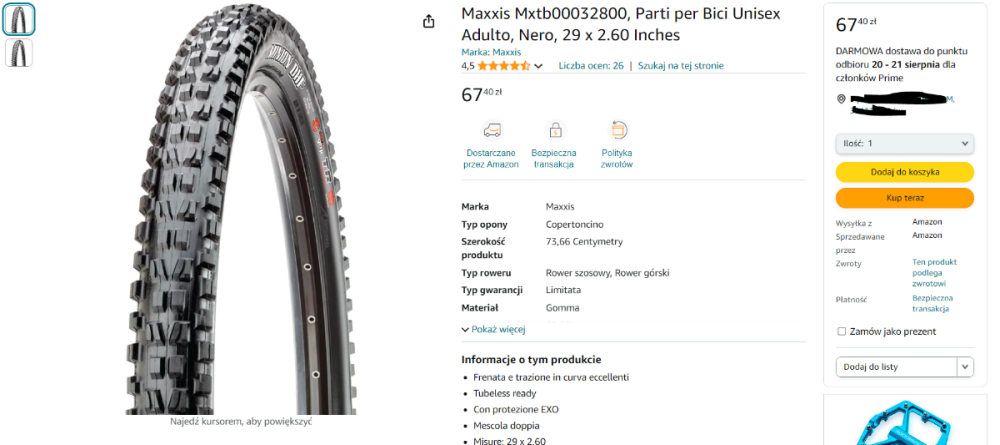Click main tire product image to enlarge
The height and width of the screenshot is (445, 1000).
click(x=241, y=209)
